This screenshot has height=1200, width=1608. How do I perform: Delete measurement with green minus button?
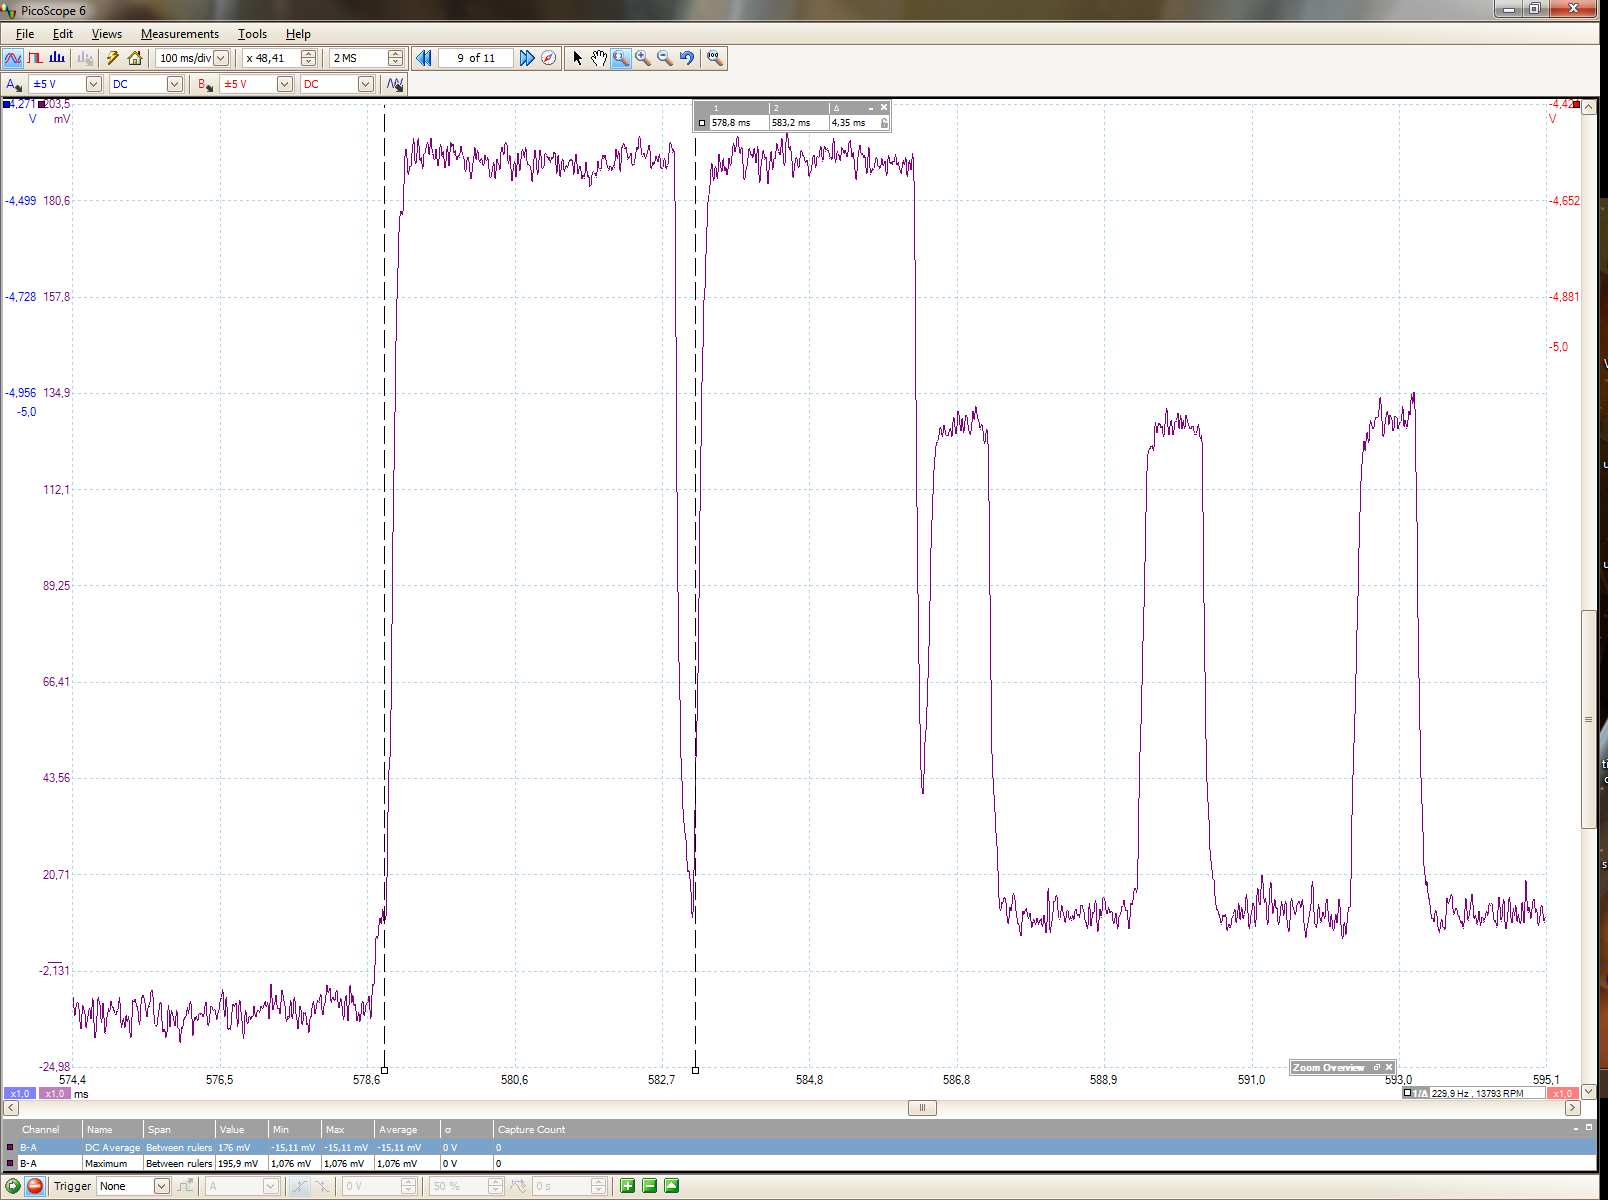coord(649,1186)
